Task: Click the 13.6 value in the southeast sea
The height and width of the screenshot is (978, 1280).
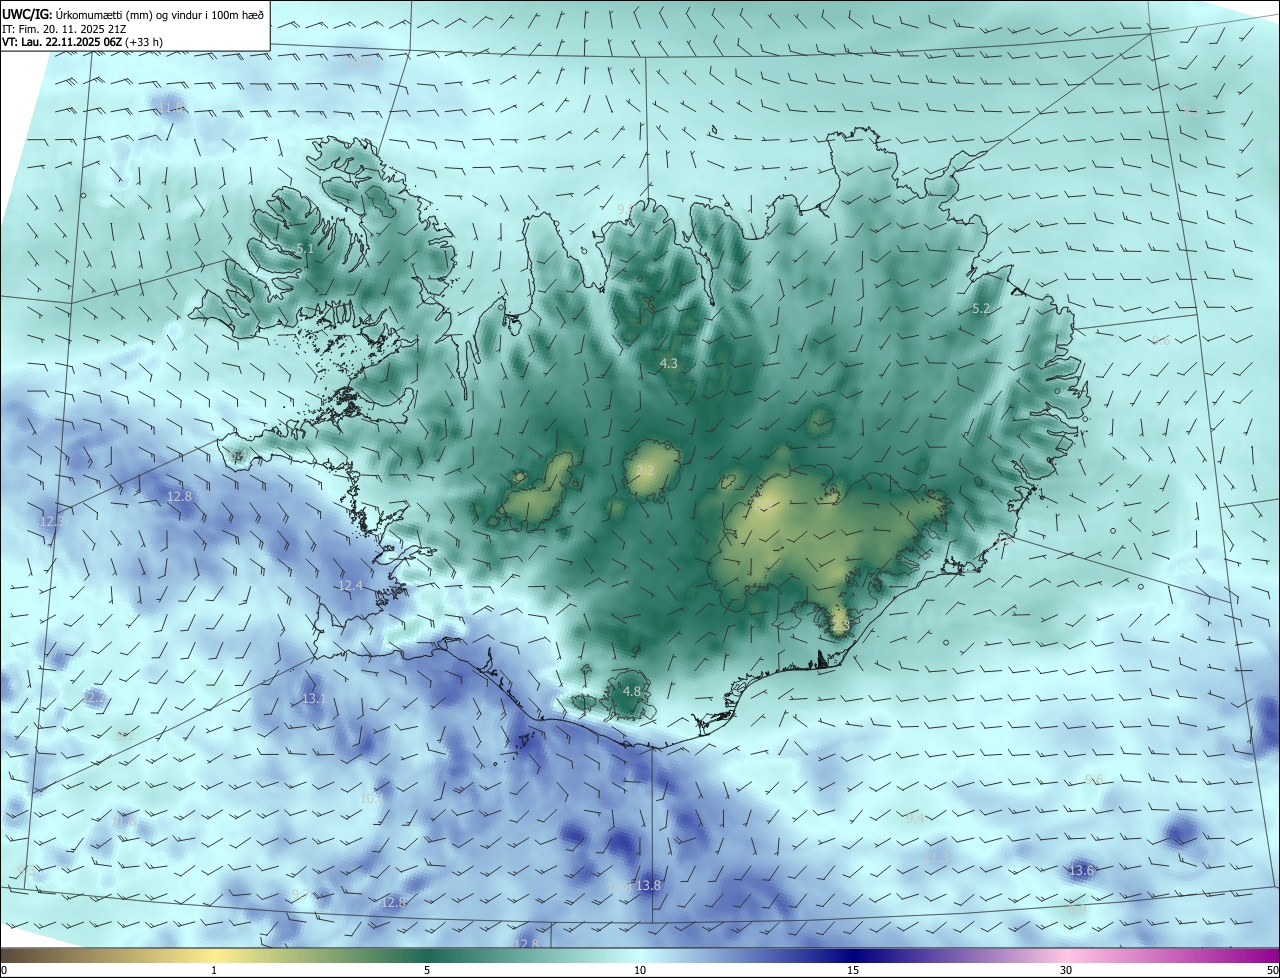Action: tap(1081, 871)
